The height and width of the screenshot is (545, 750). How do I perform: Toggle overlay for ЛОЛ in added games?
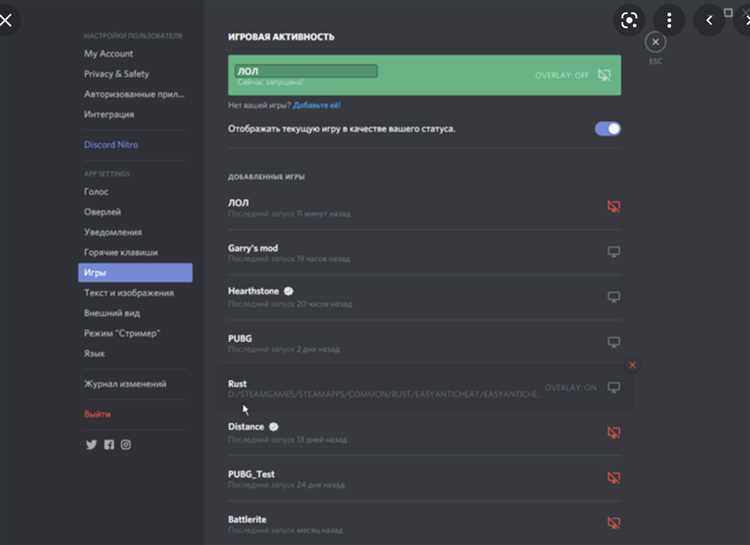(614, 206)
